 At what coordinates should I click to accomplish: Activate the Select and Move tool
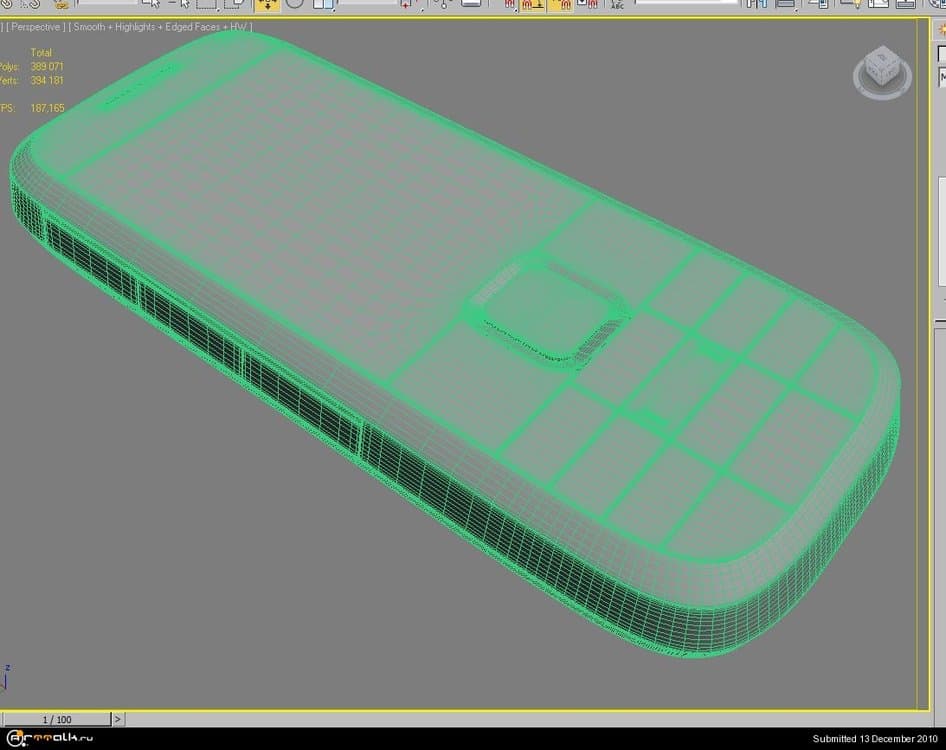(267, 4)
